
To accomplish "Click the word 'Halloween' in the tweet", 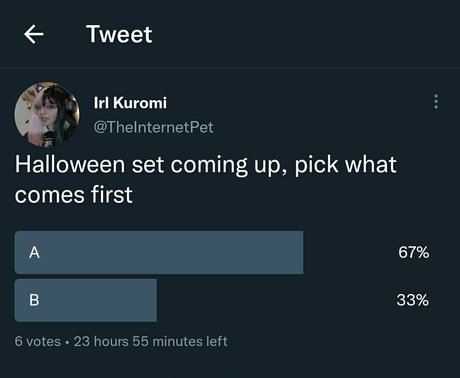I will (x=70, y=165).
